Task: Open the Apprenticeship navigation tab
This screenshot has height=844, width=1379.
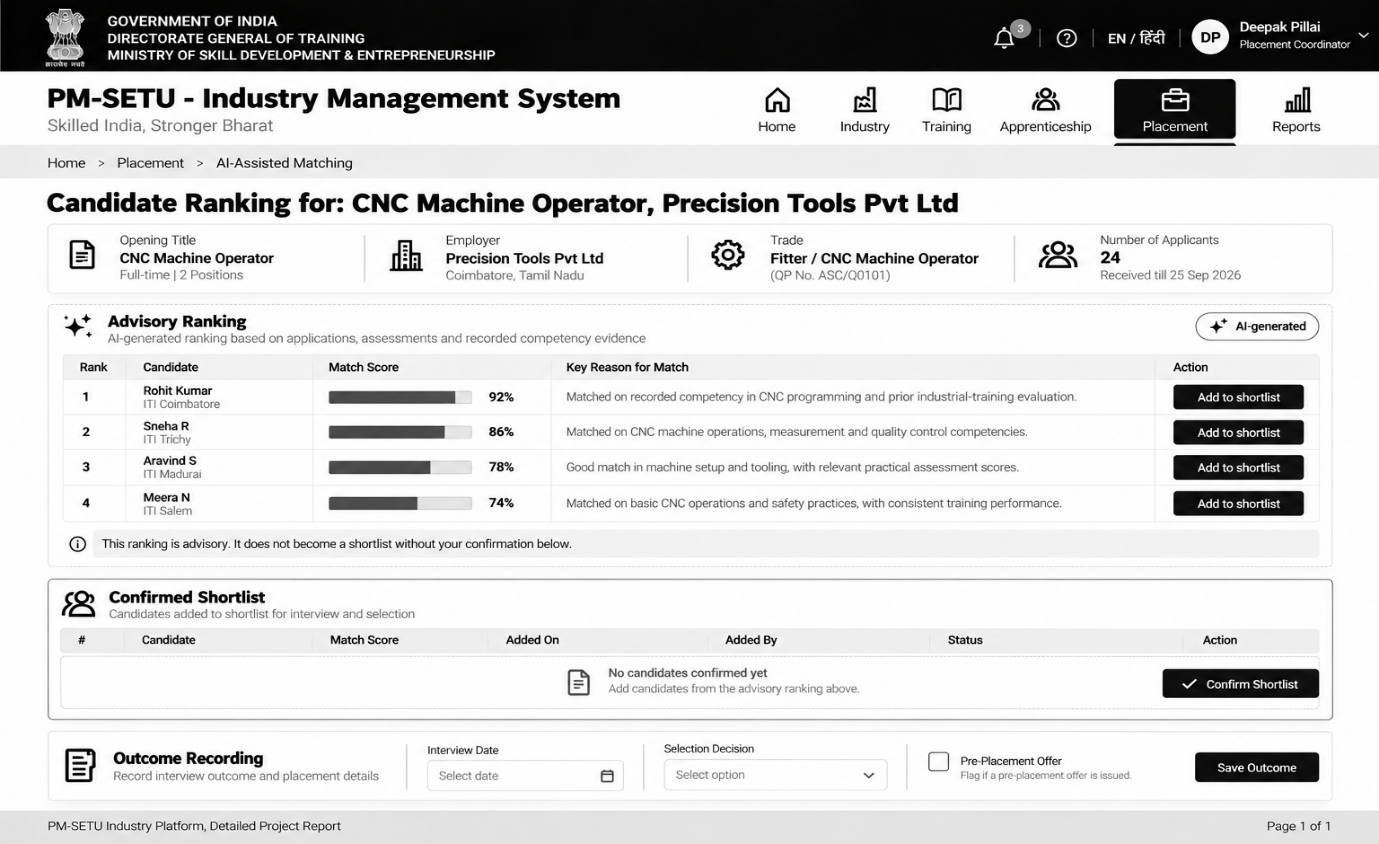Action: 1045,110
